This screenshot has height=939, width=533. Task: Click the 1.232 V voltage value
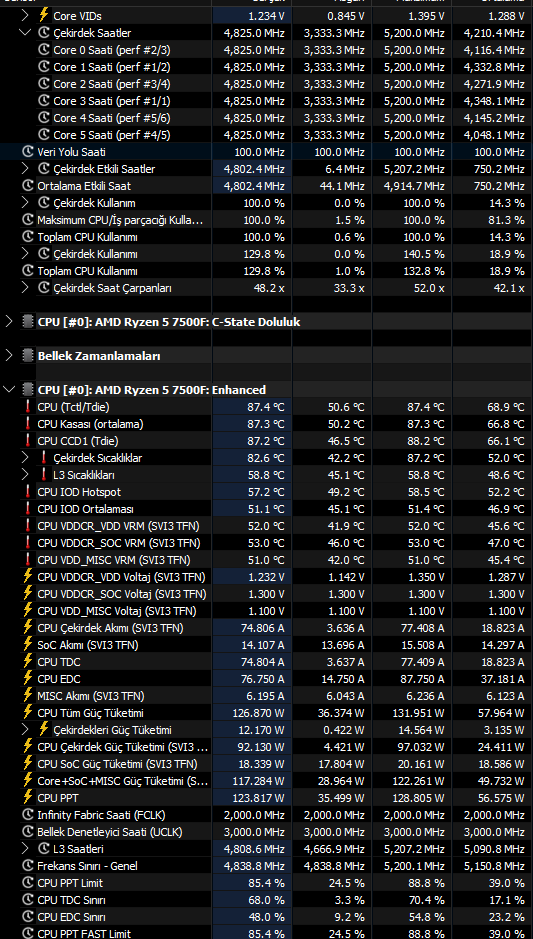pyautogui.click(x=266, y=577)
